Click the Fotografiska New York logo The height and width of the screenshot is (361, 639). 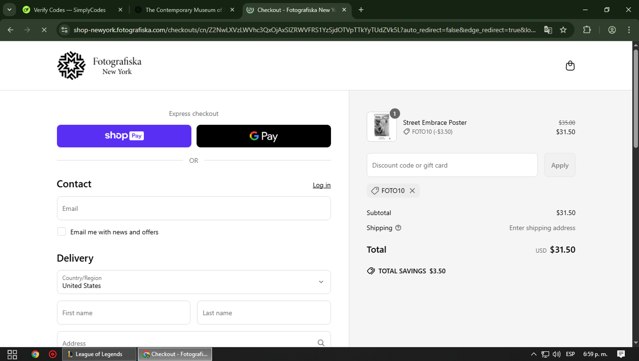pos(99,66)
